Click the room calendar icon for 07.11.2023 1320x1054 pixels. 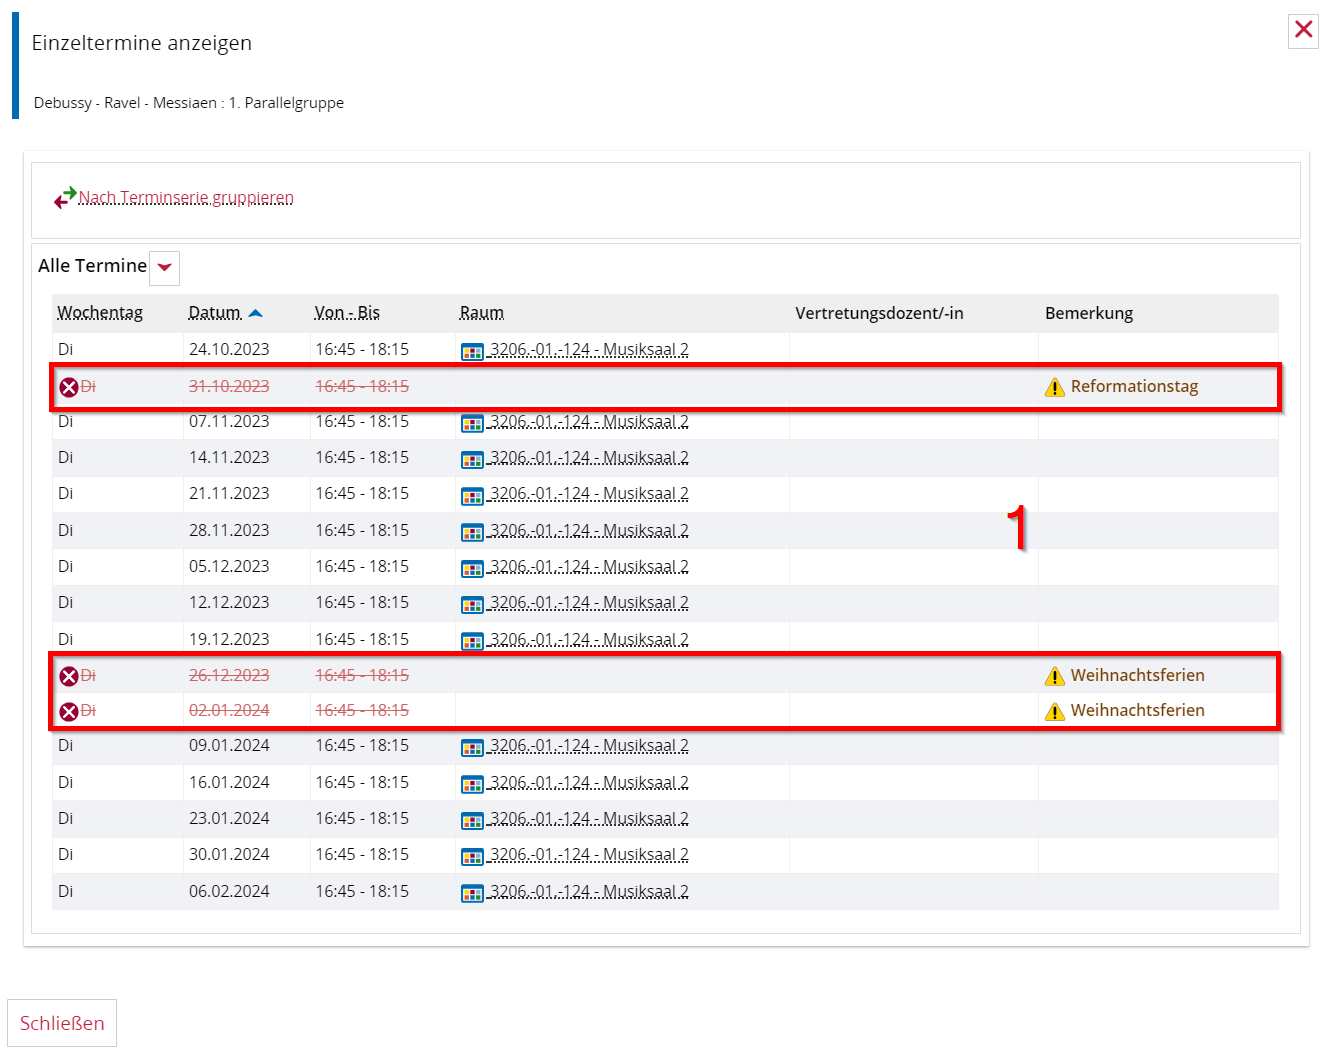472,423
